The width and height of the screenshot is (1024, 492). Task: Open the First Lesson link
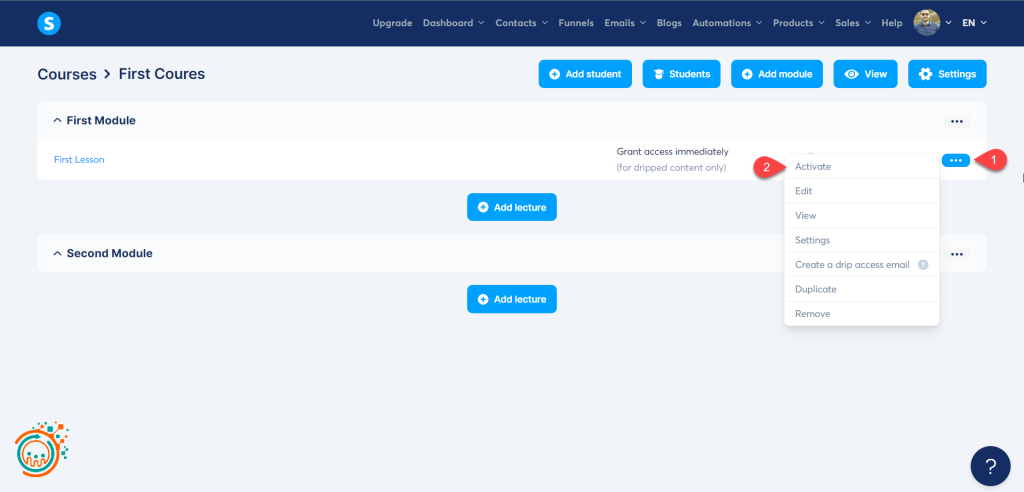(x=79, y=160)
